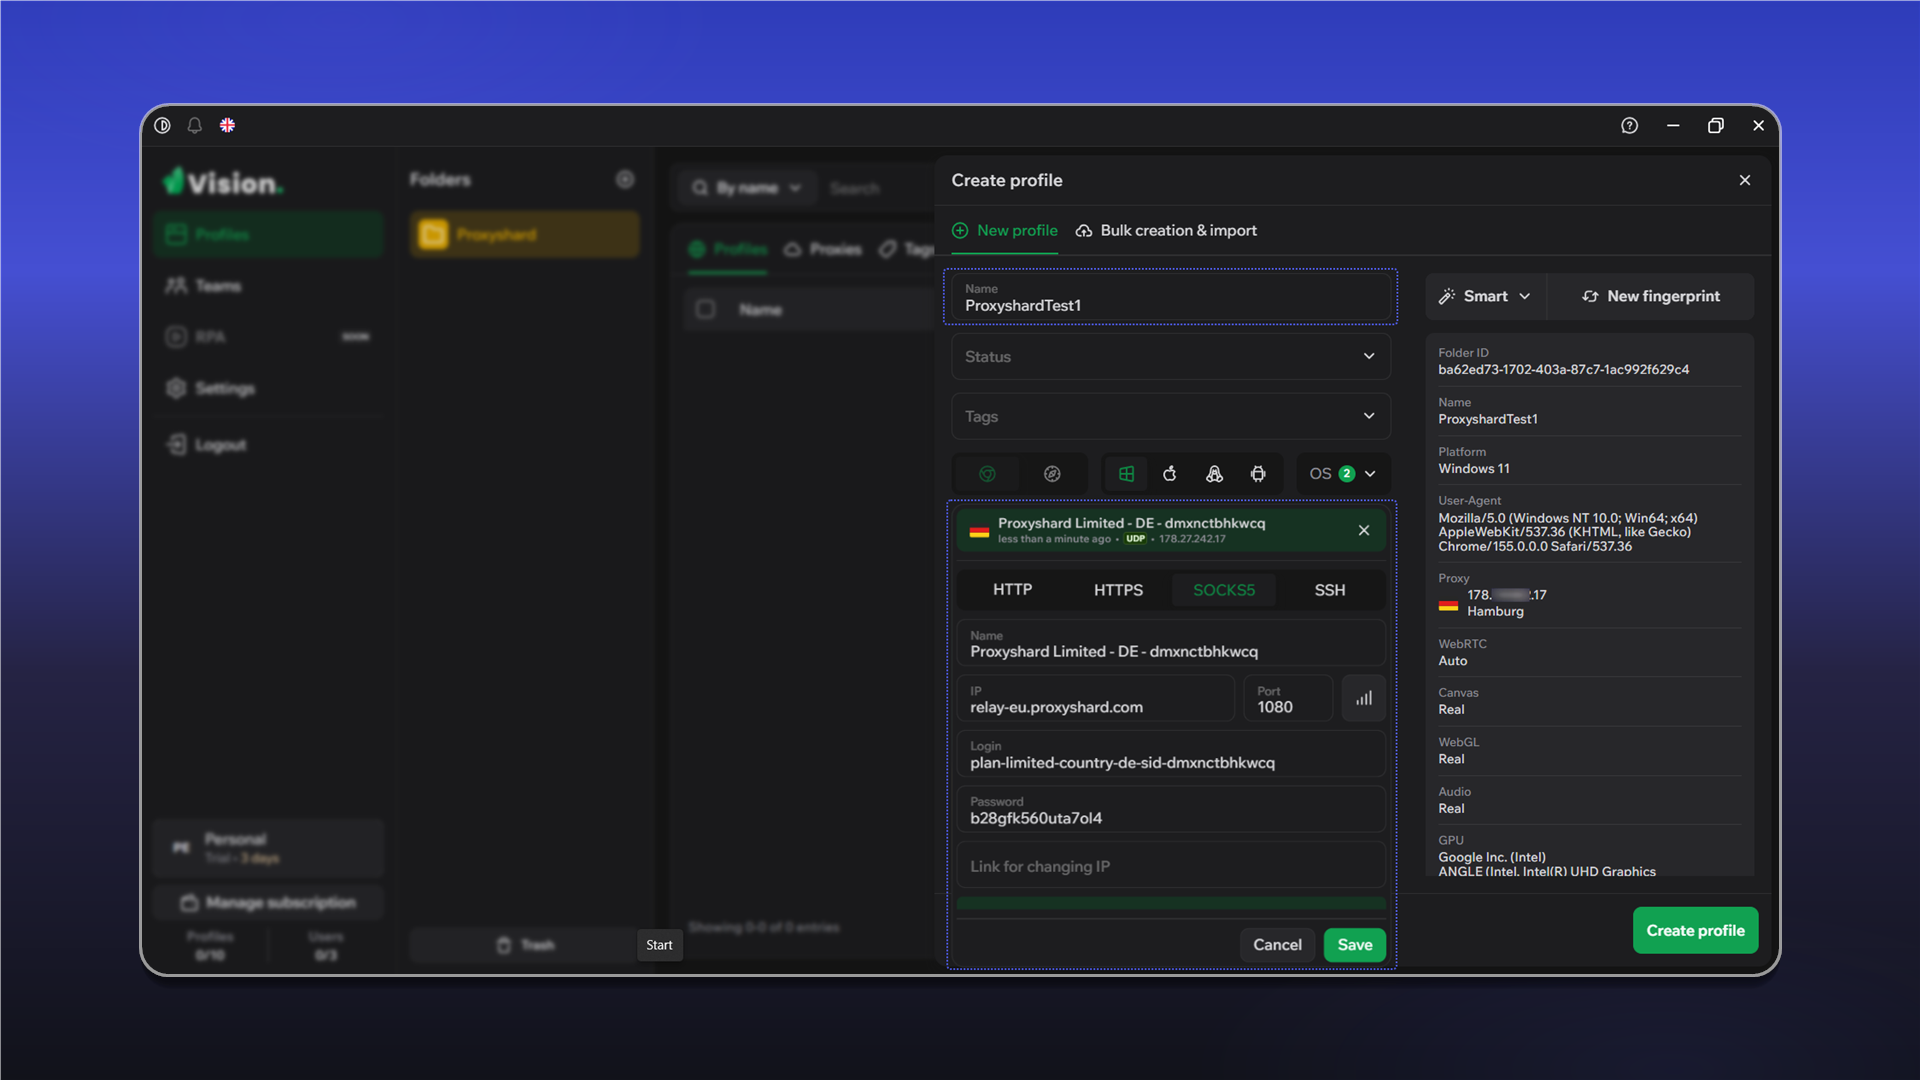Open the Teams sidebar section
The width and height of the screenshot is (1920, 1080).
click(x=269, y=286)
